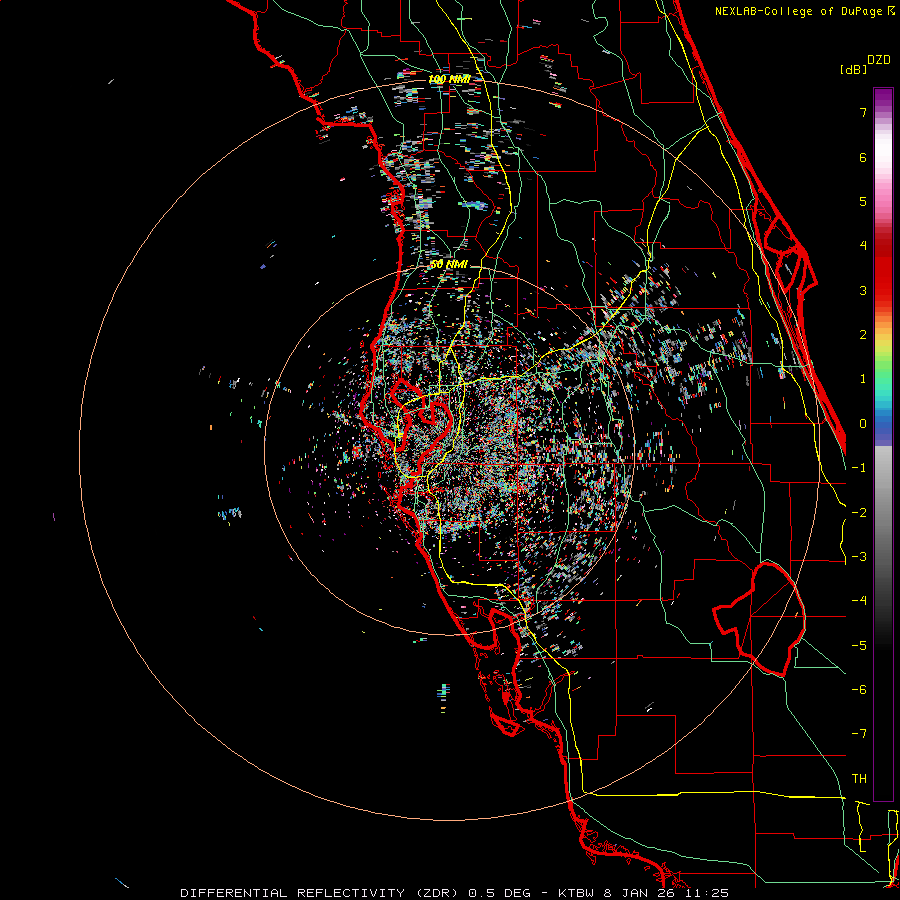The width and height of the screenshot is (900, 900).
Task: Click the KTBW radar site identifier
Action: coord(576,893)
